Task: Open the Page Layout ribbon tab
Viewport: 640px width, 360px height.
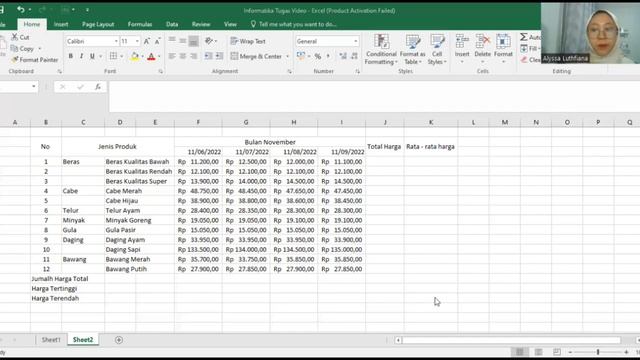Action: pyautogui.click(x=98, y=24)
